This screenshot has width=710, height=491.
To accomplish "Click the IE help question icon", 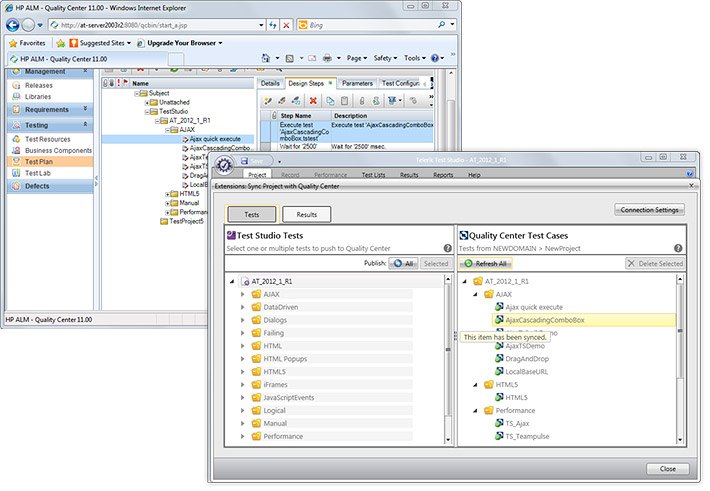I will click(x=435, y=58).
